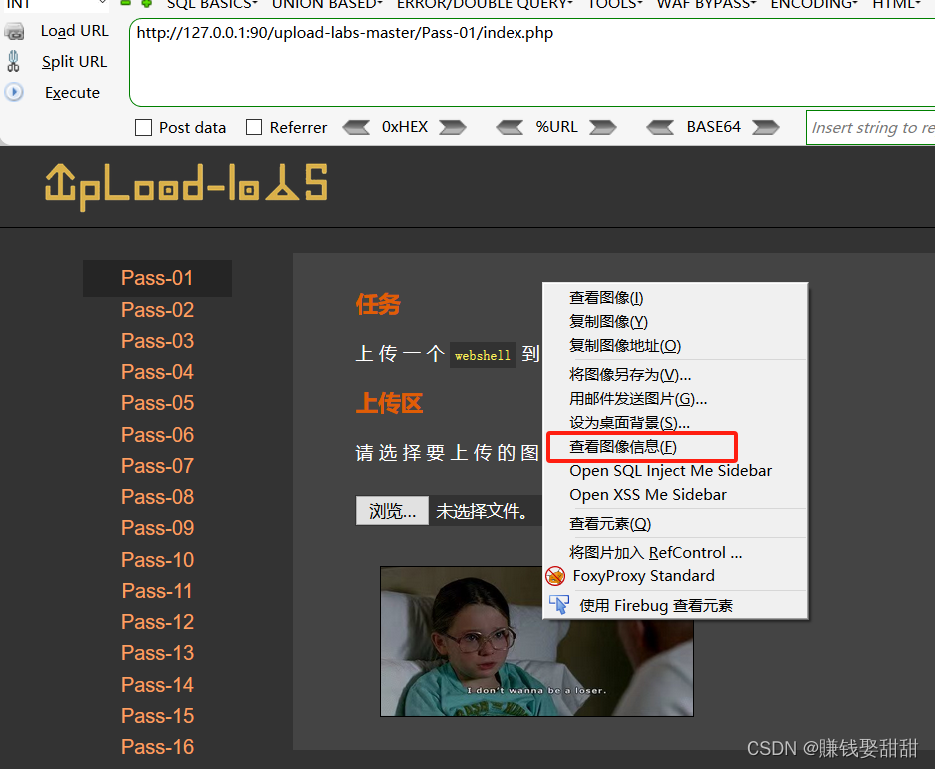Open the Pass-16 link
The image size is (935, 769).
[157, 747]
